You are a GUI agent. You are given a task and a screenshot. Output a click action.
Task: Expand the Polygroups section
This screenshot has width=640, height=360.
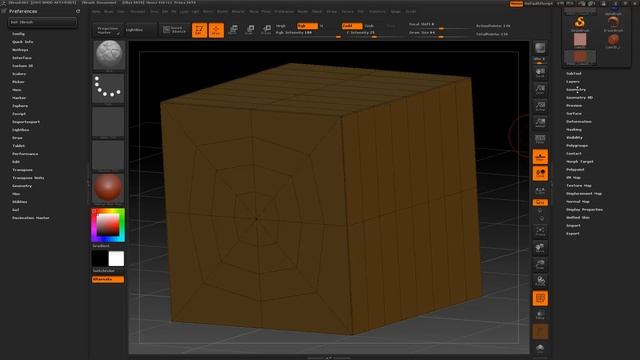pyautogui.click(x=577, y=146)
